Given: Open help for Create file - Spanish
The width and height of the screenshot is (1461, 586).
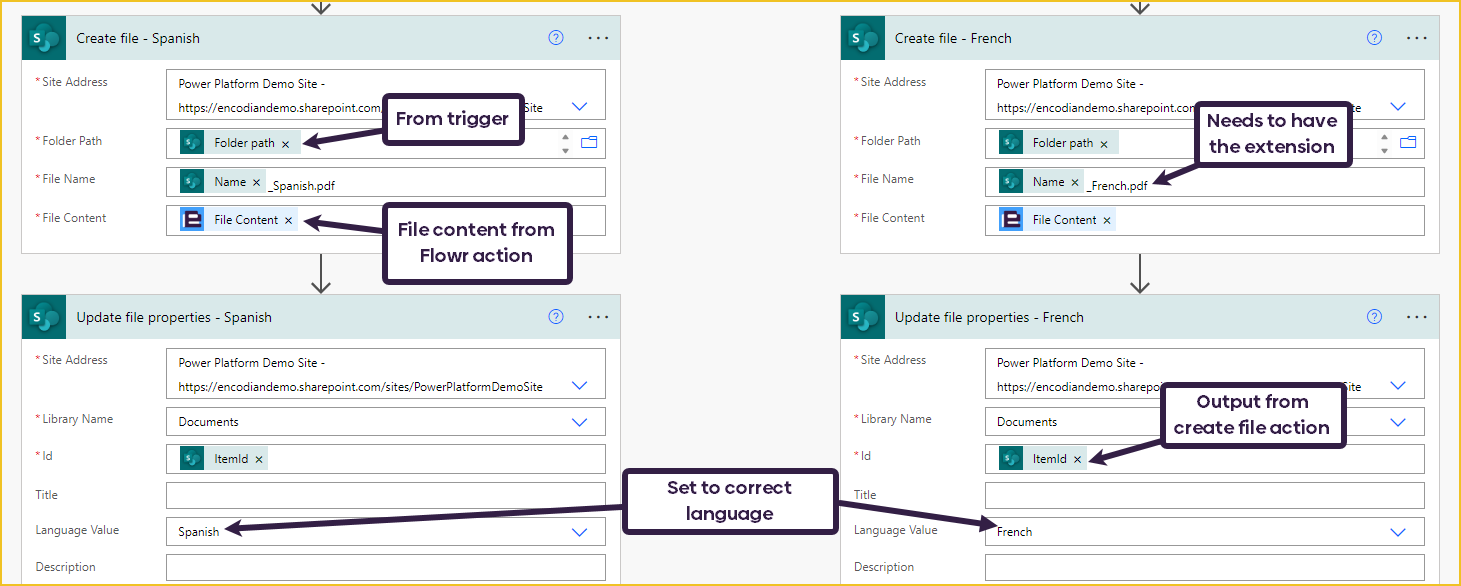Looking at the screenshot, I should pyautogui.click(x=556, y=38).
